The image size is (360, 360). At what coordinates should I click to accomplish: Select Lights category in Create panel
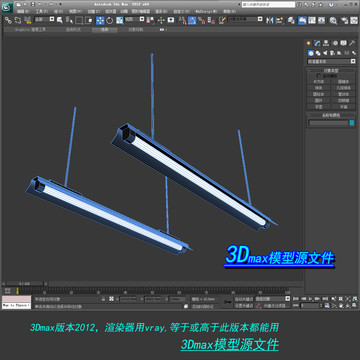point(325,53)
